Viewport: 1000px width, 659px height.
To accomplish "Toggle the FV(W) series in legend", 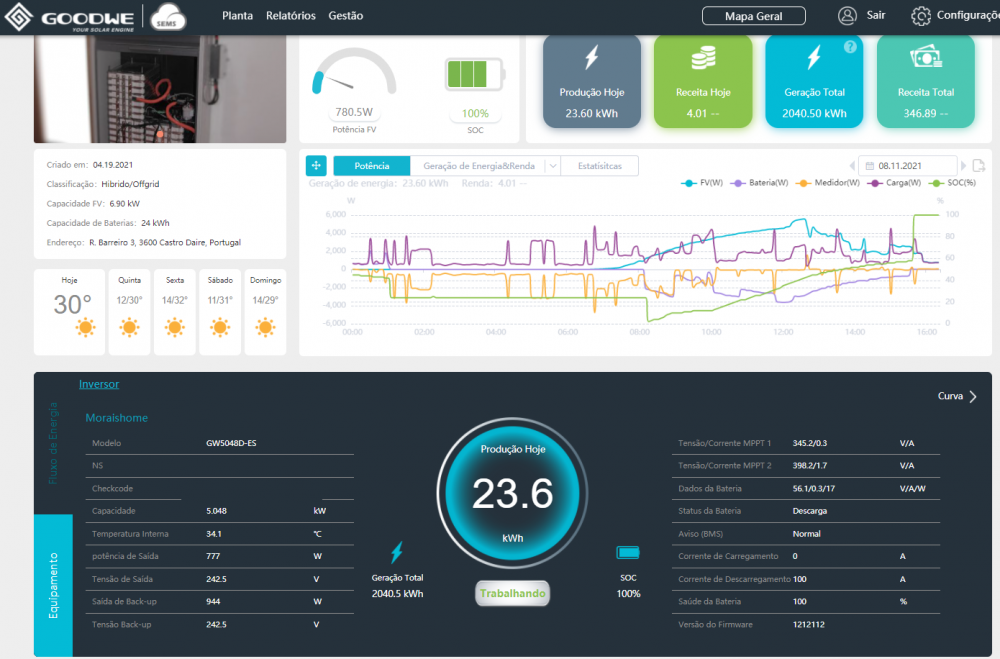I will click(x=702, y=183).
